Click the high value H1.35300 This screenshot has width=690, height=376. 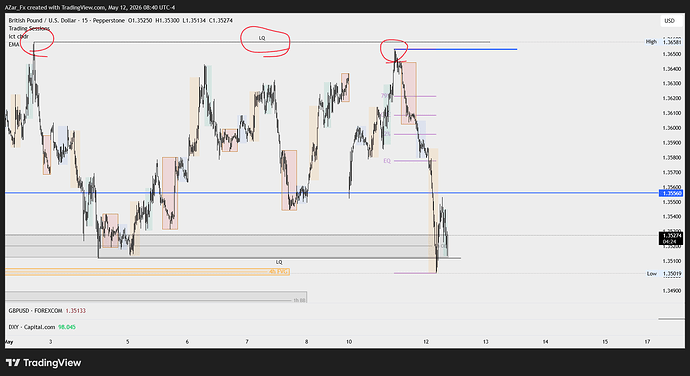[x=167, y=20]
